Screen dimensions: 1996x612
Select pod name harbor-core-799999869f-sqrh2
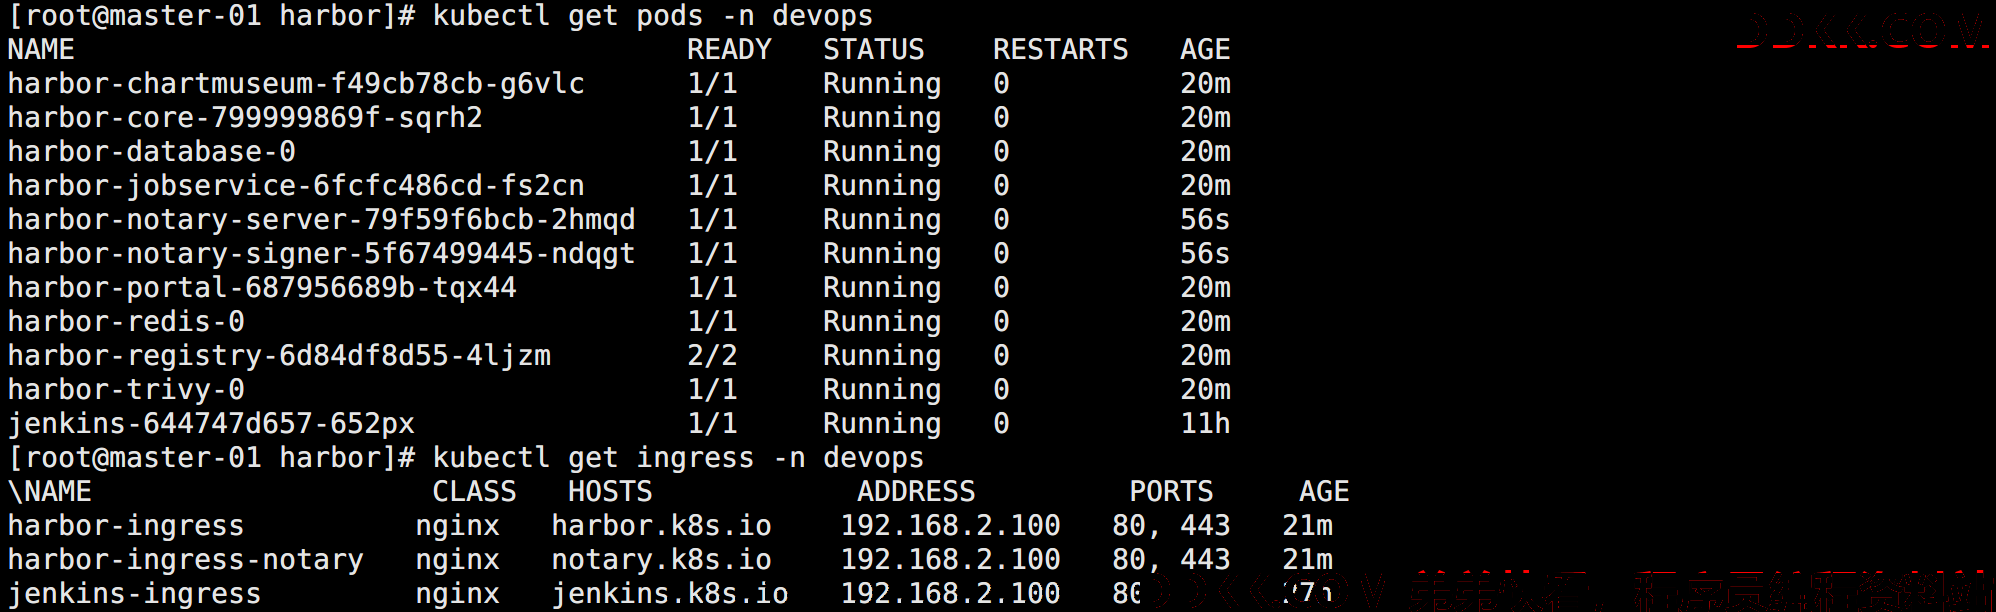pos(245,118)
